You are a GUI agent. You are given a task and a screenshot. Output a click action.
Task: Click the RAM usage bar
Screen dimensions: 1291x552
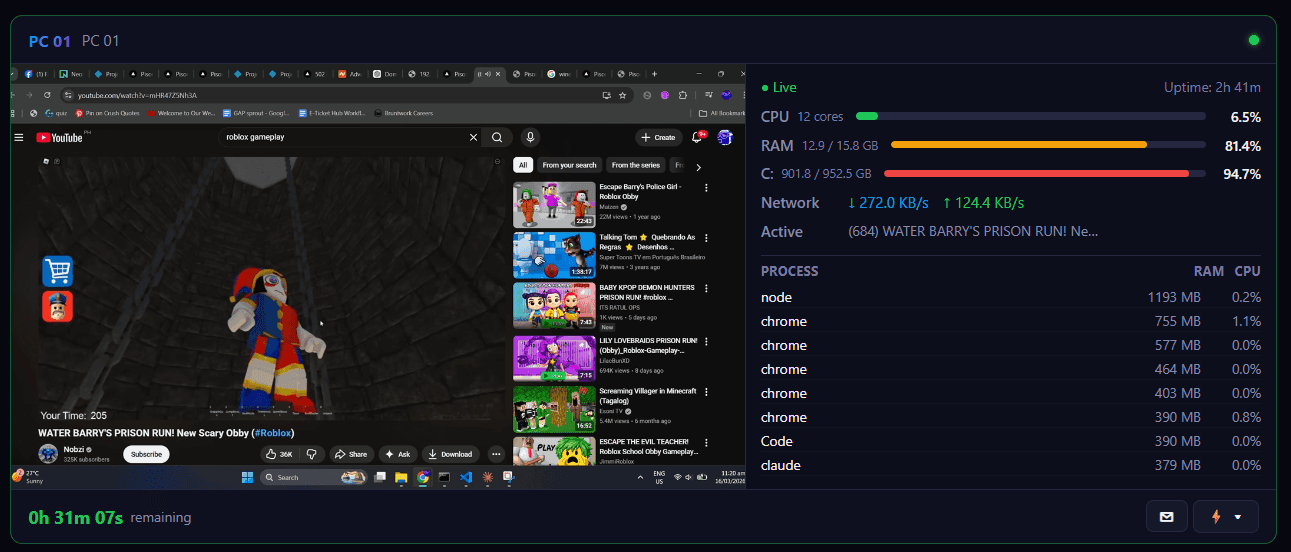coord(1048,145)
